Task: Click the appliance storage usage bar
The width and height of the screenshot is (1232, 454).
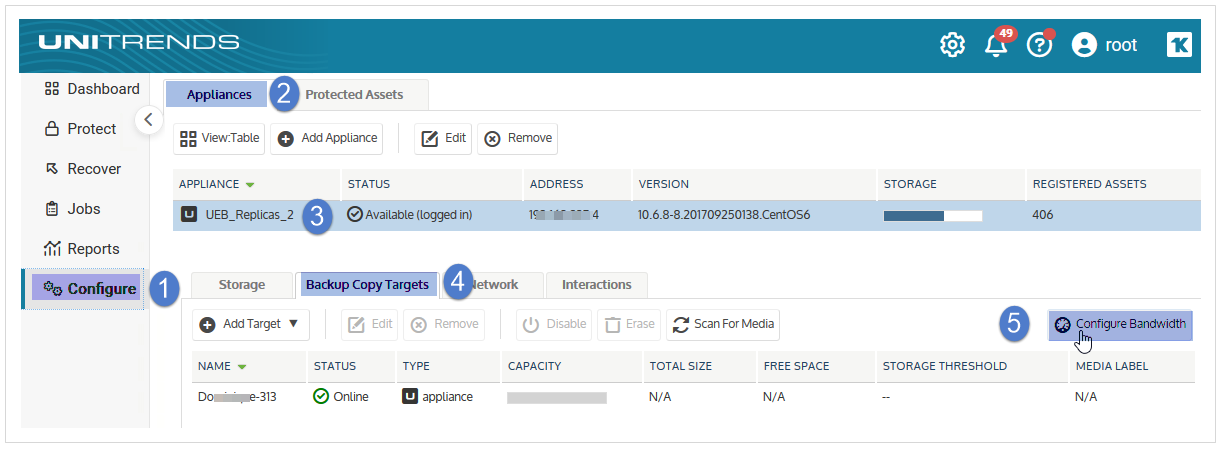Action: pos(933,215)
